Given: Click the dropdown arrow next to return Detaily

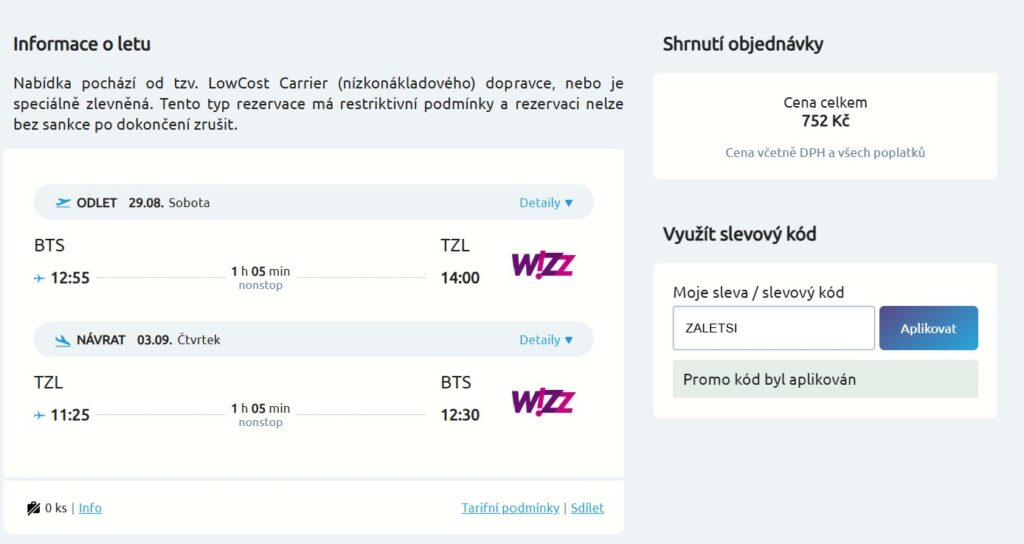Looking at the screenshot, I should point(569,340).
